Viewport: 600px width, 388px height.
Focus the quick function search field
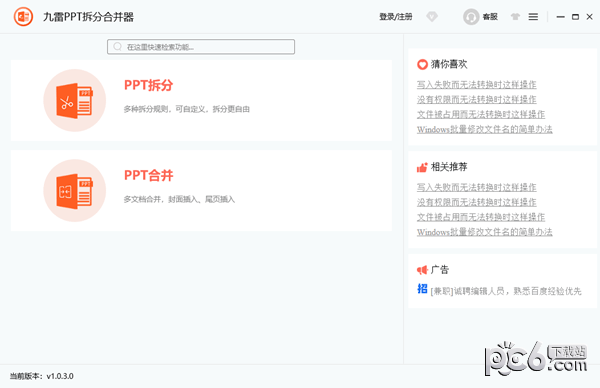coord(201,47)
